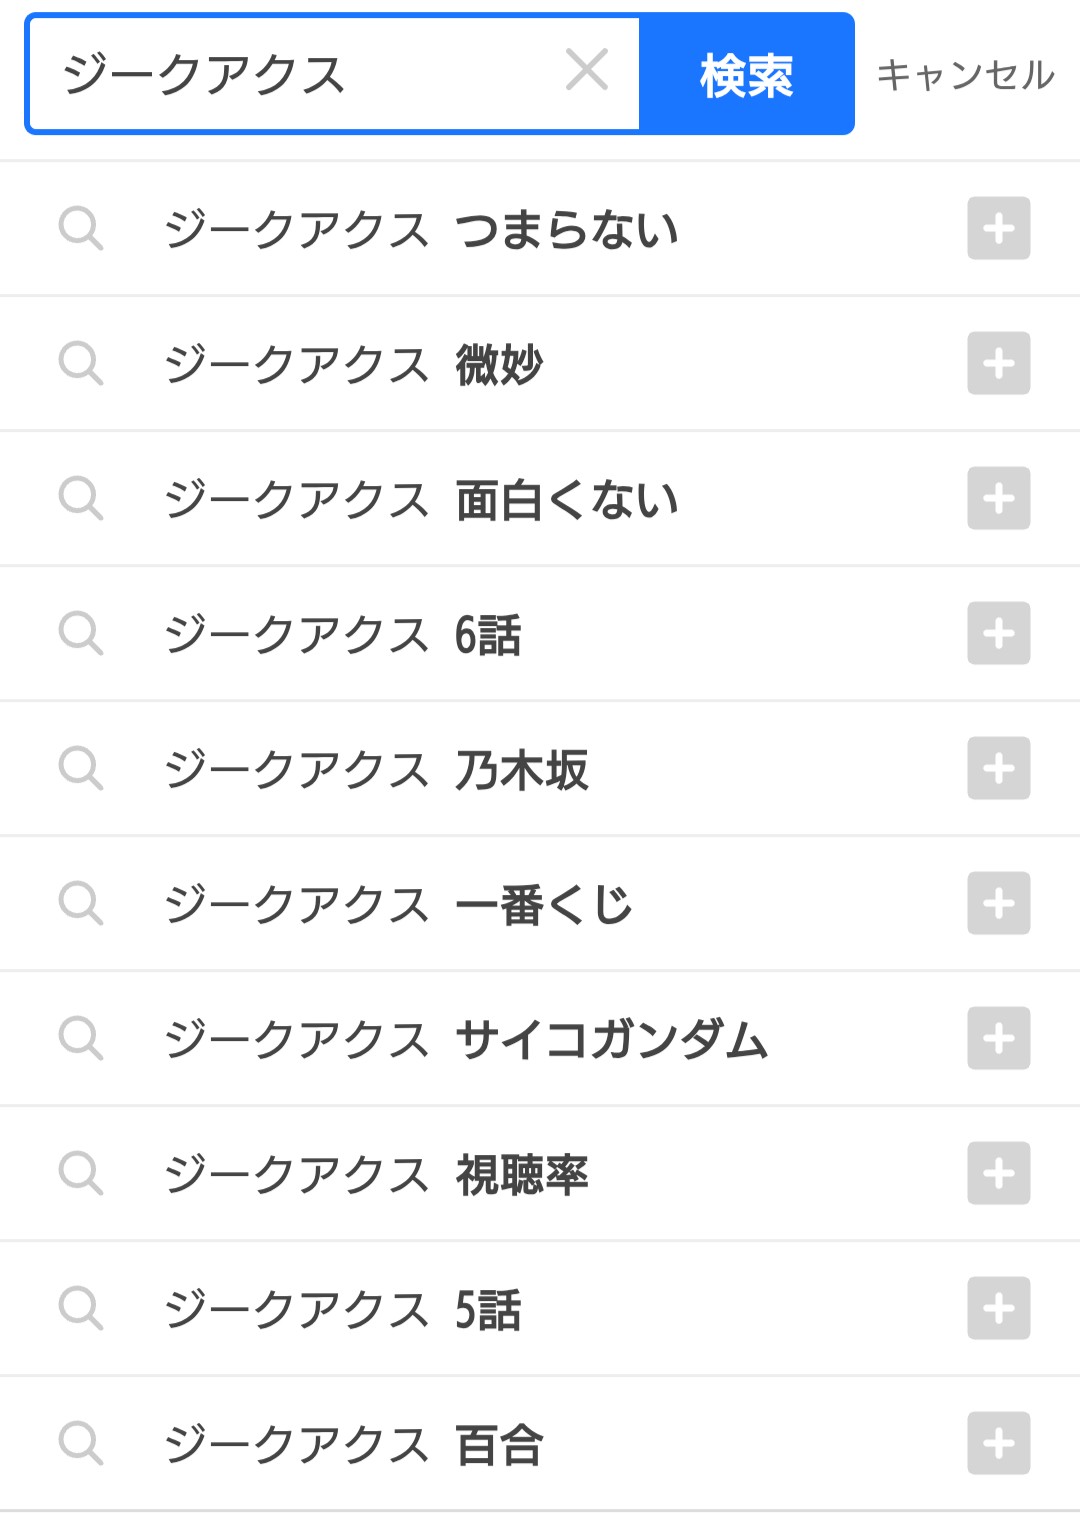Click magnifier icon beside 微妙 suggestion

[80, 363]
